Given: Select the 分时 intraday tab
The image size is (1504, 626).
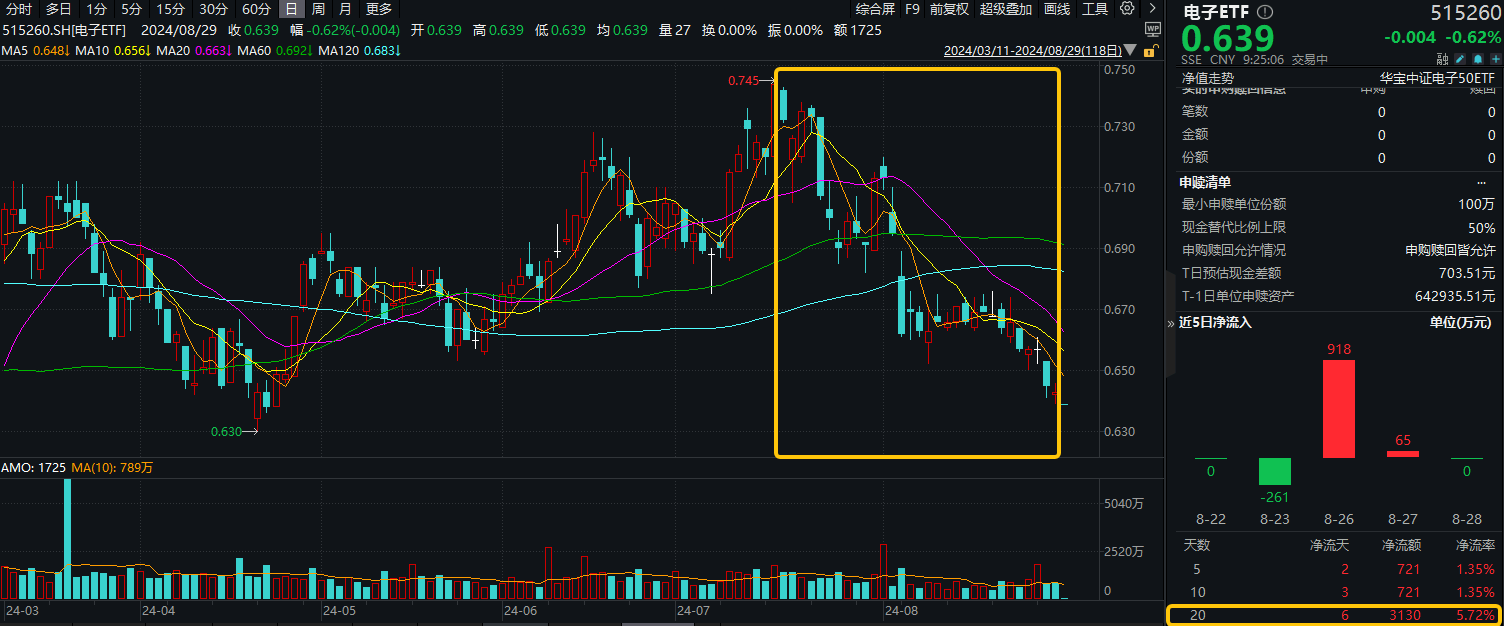Looking at the screenshot, I should tap(19, 9).
